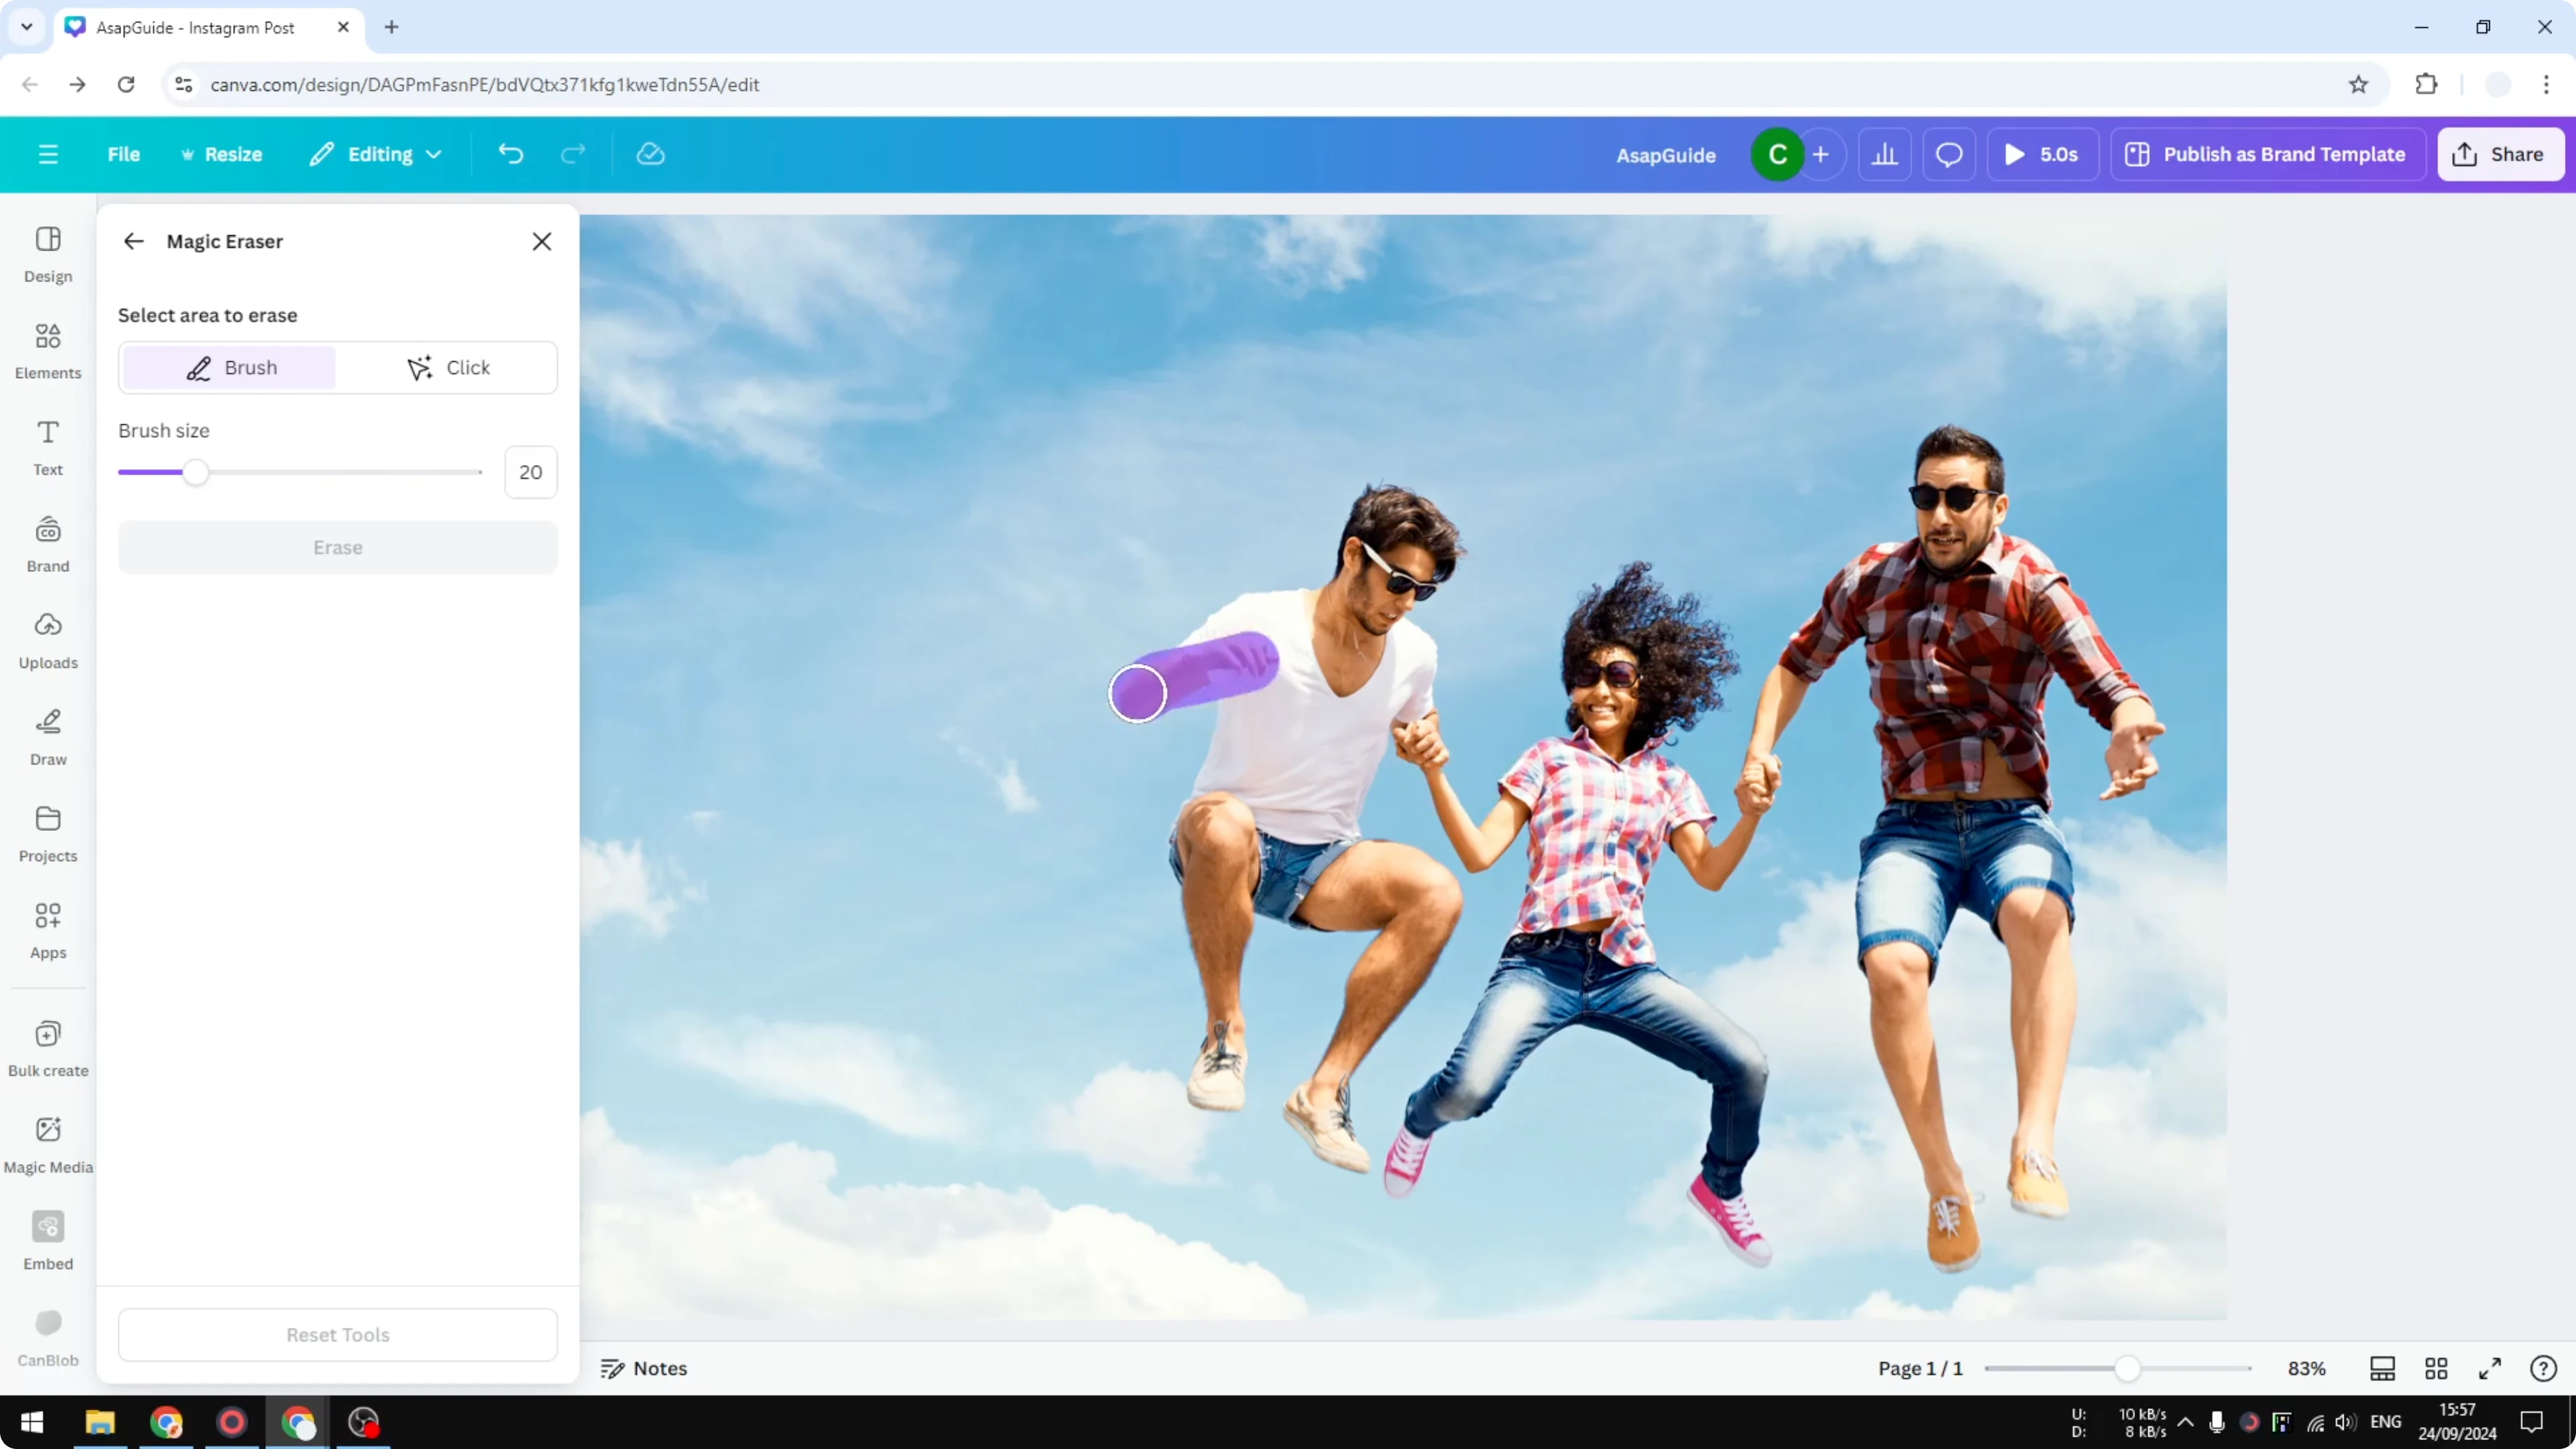Open the Design panel in sidebar

point(48,254)
